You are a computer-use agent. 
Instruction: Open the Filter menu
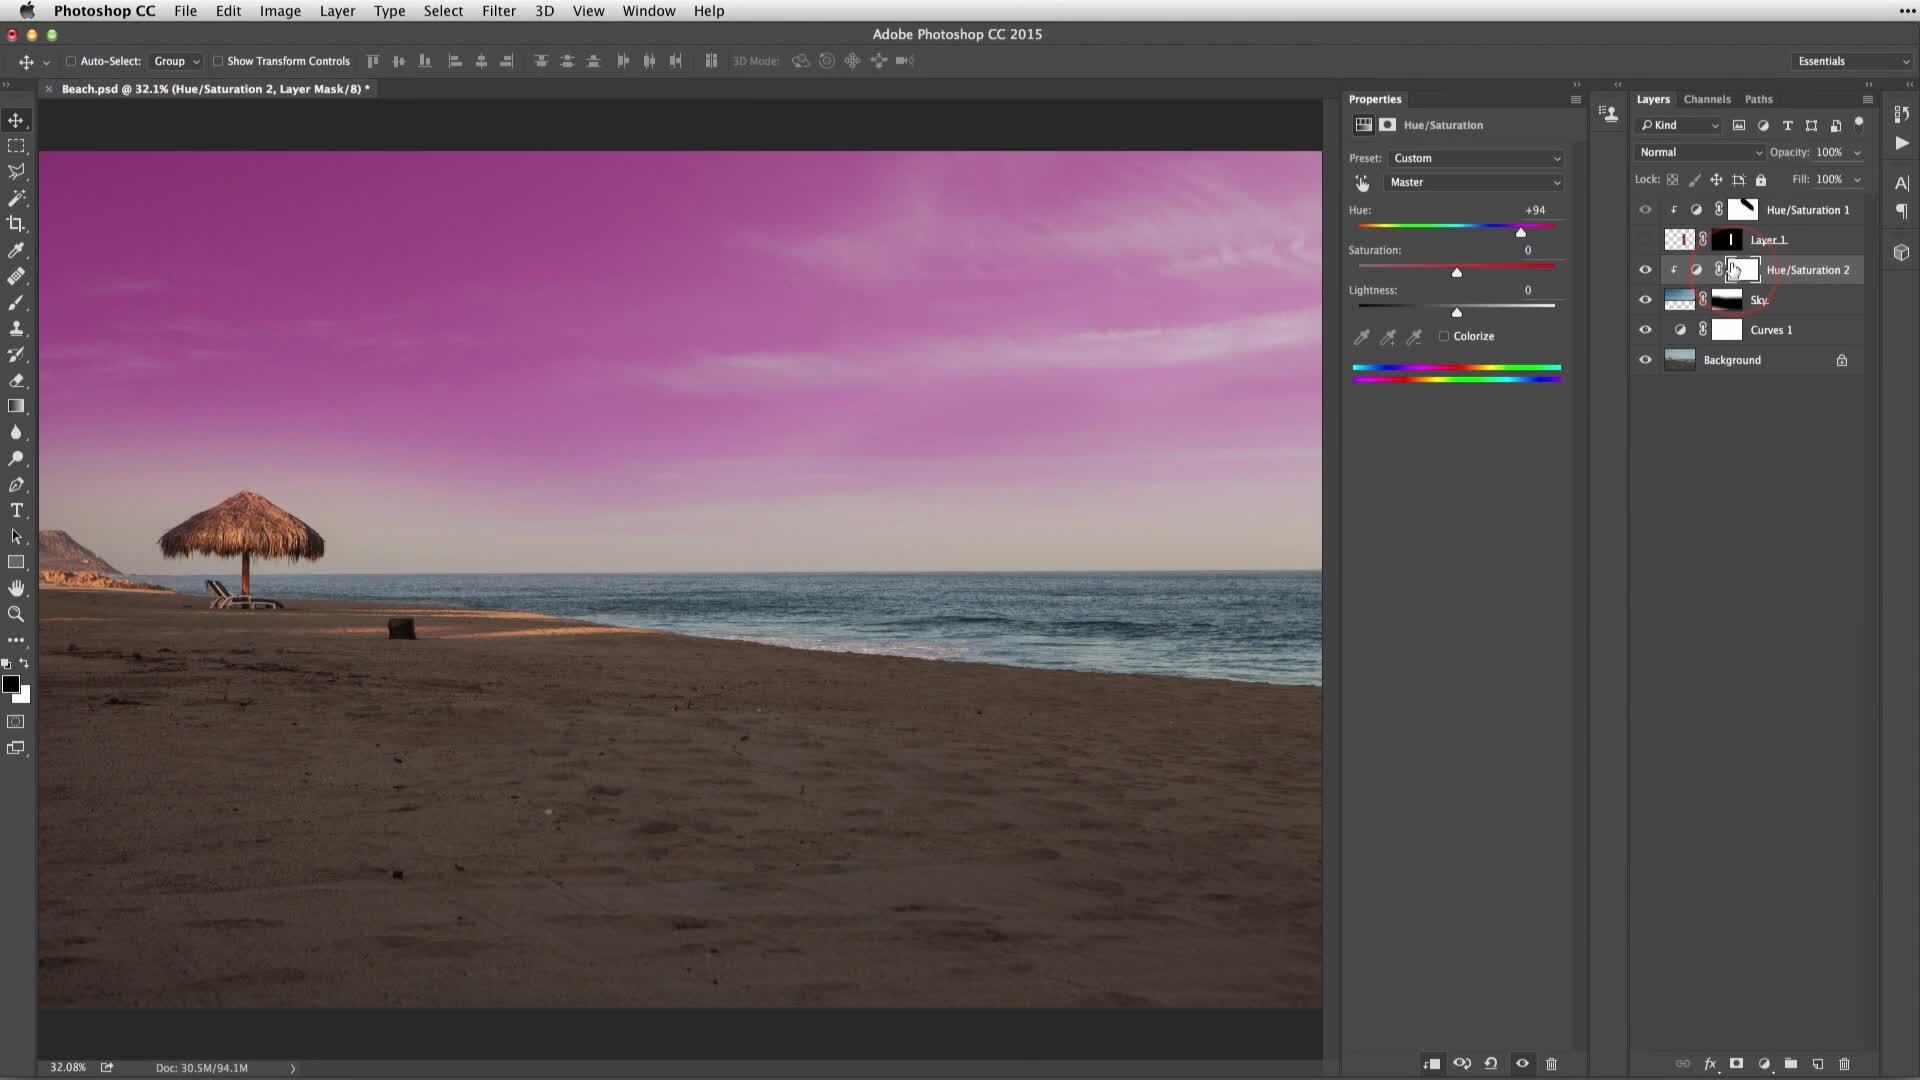pyautogui.click(x=497, y=11)
